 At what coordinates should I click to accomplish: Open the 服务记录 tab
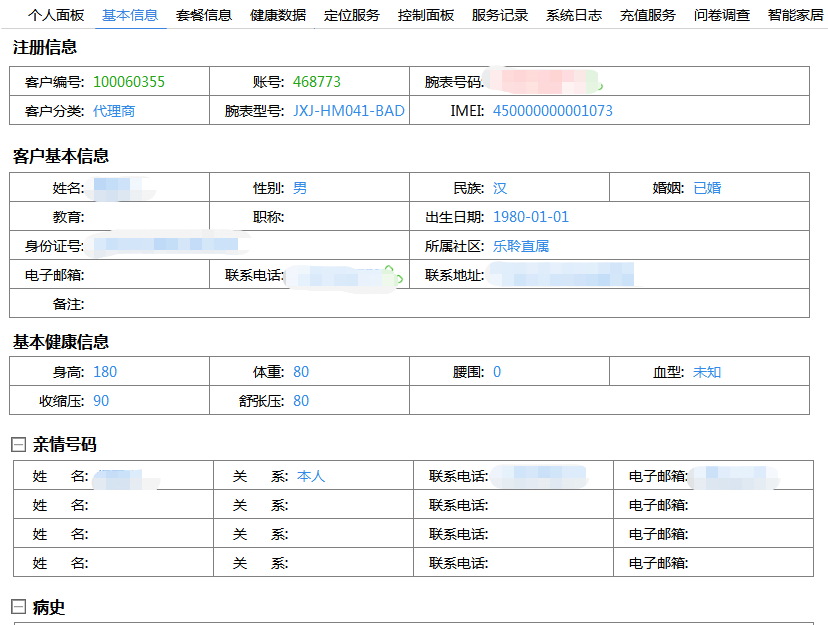pos(497,15)
